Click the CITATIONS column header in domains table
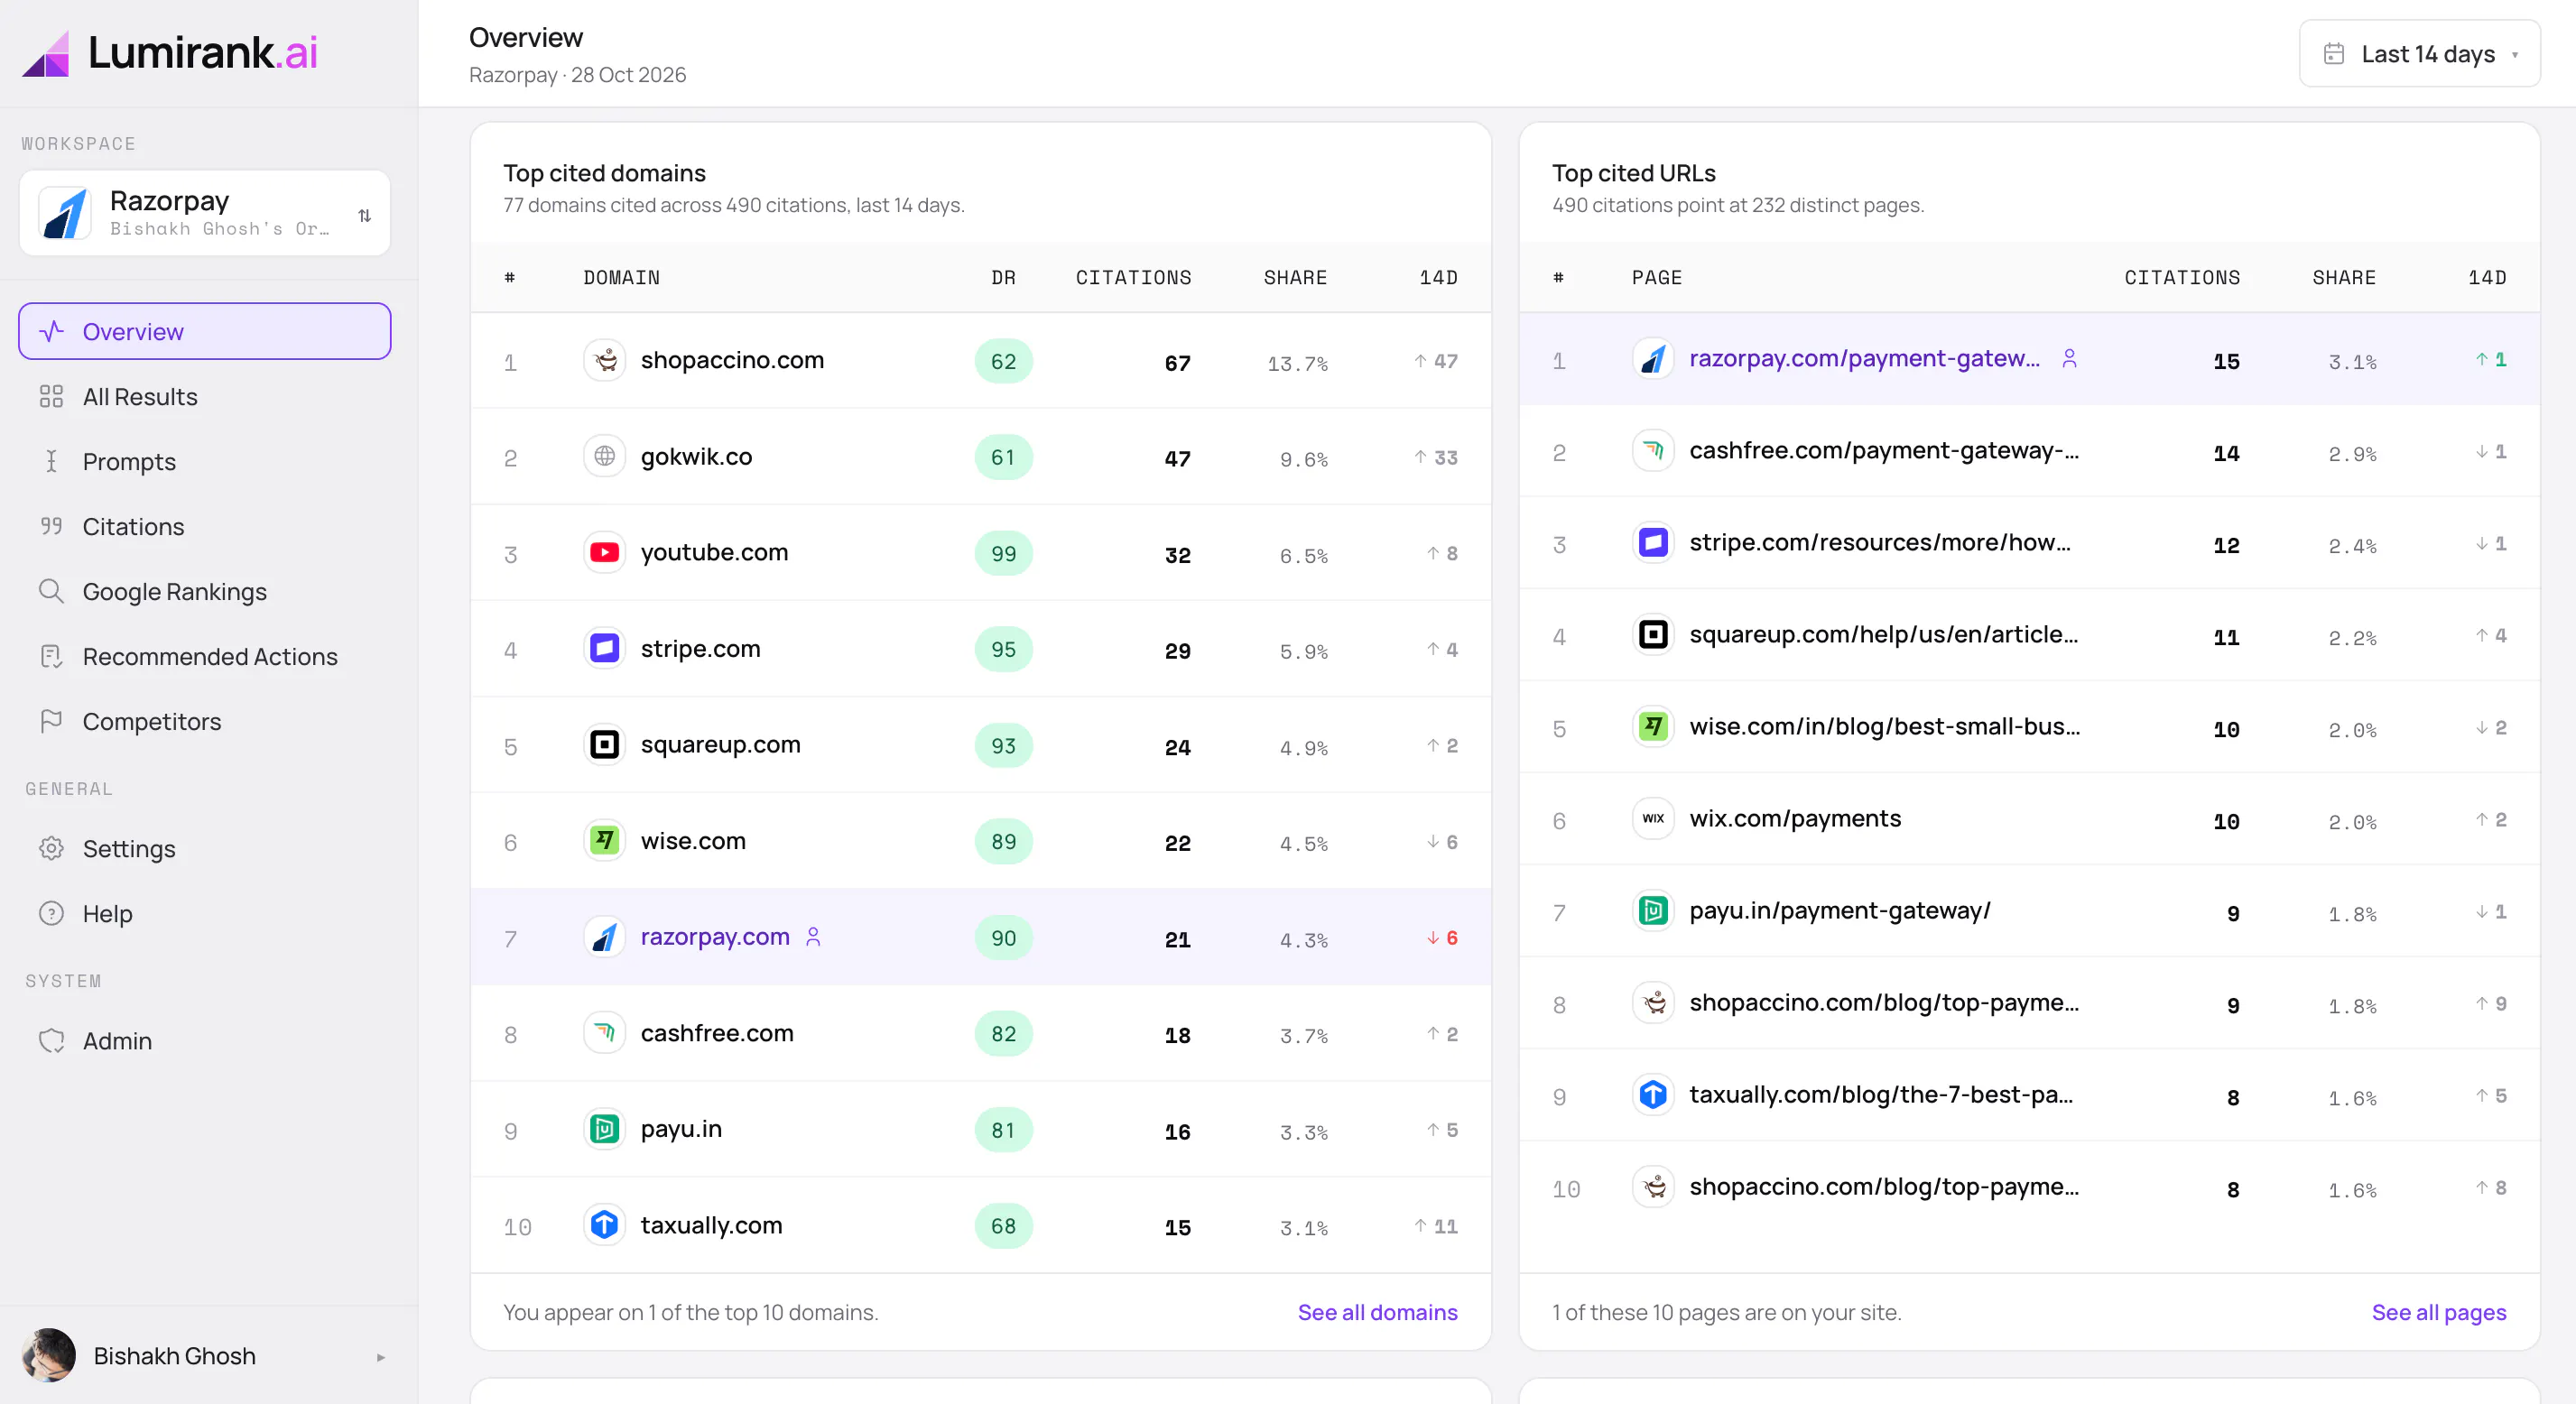Screen dimensions: 2576x1404 pos(1133,278)
